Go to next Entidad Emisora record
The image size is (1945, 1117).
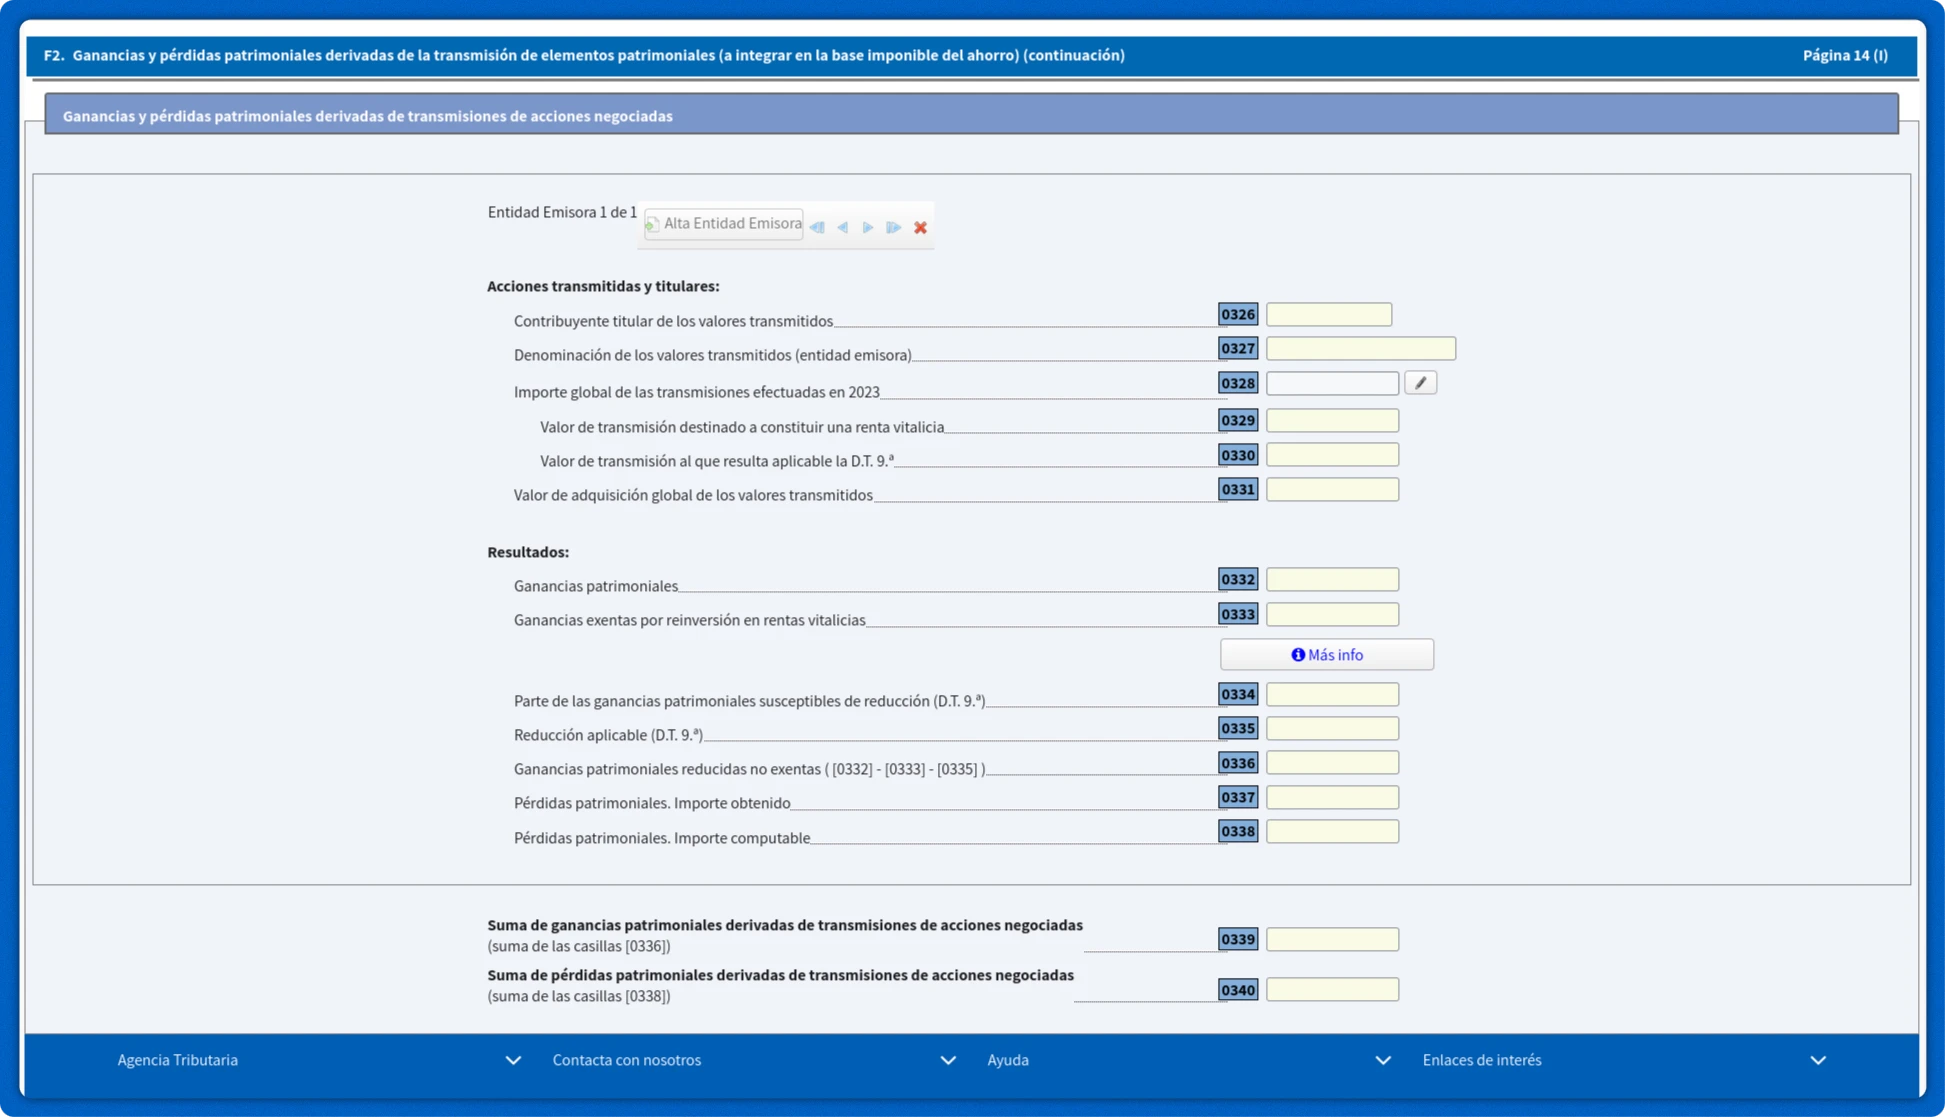868,228
